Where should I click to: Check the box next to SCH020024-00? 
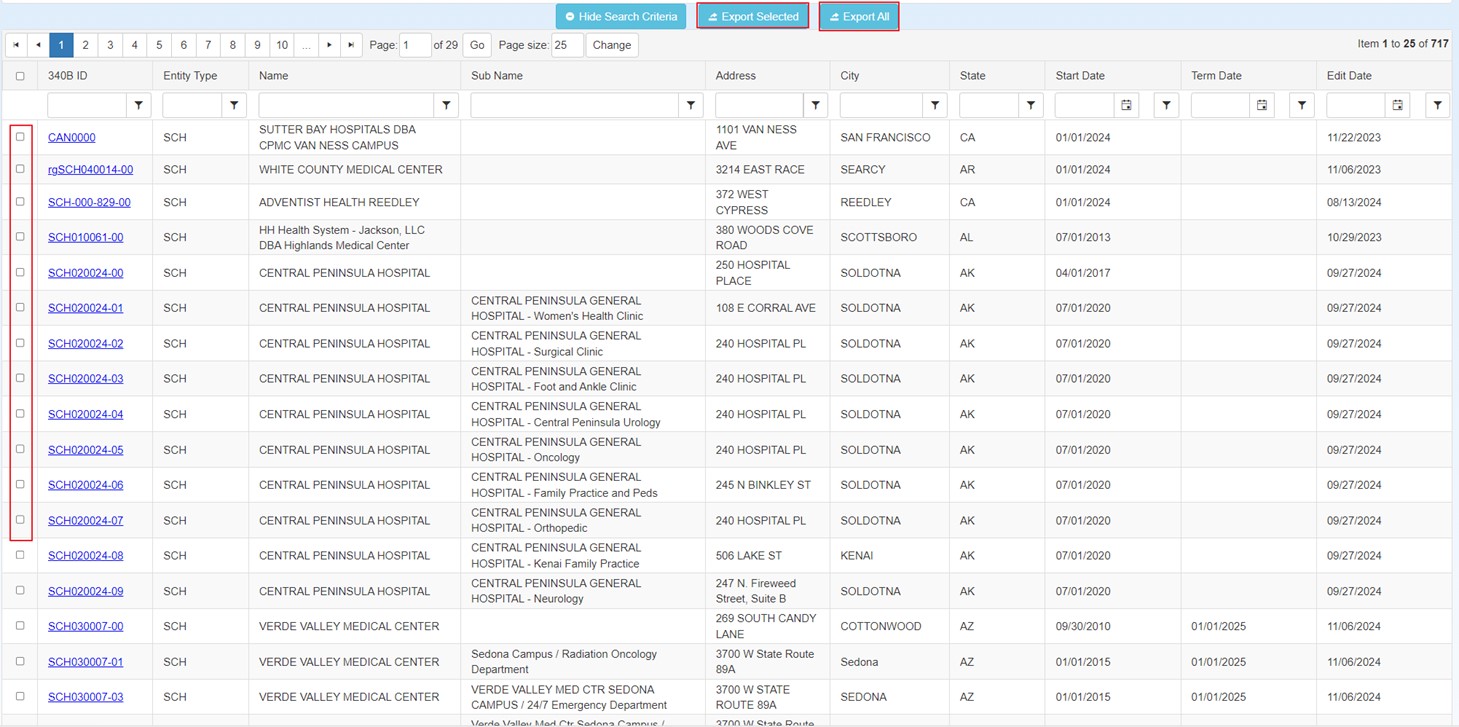coord(20,272)
